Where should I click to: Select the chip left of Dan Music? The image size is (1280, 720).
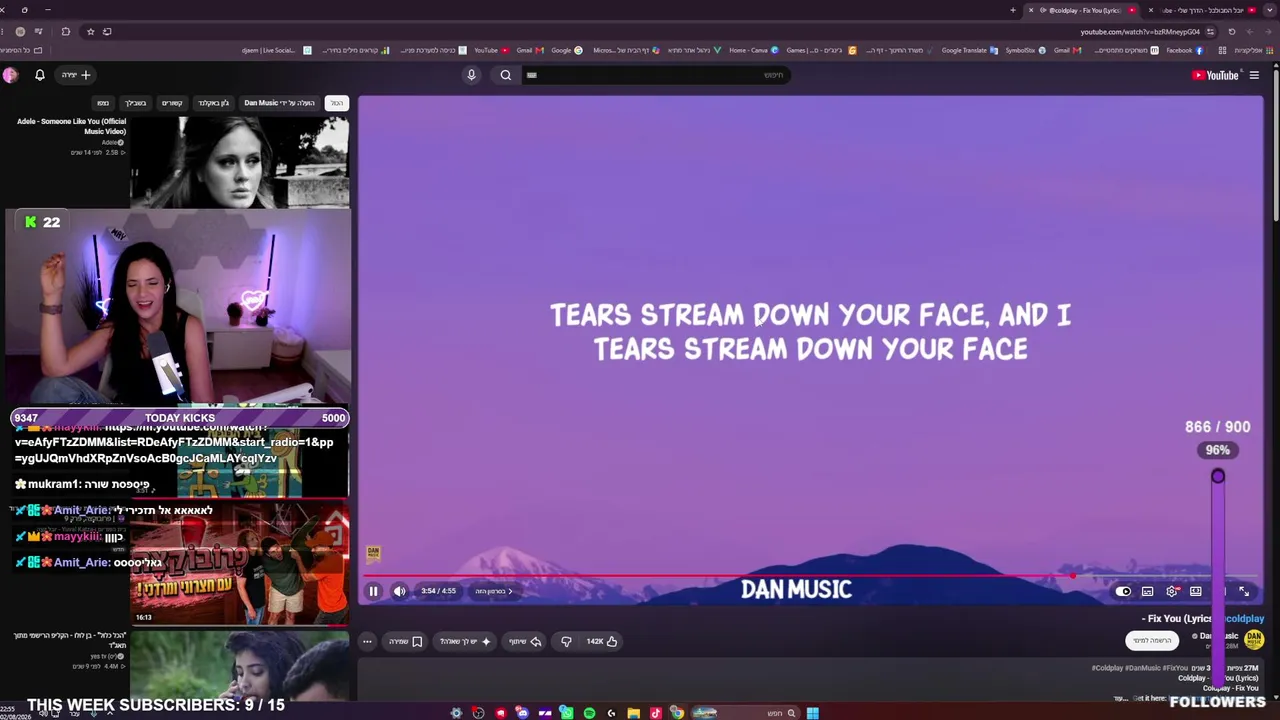(x=213, y=103)
